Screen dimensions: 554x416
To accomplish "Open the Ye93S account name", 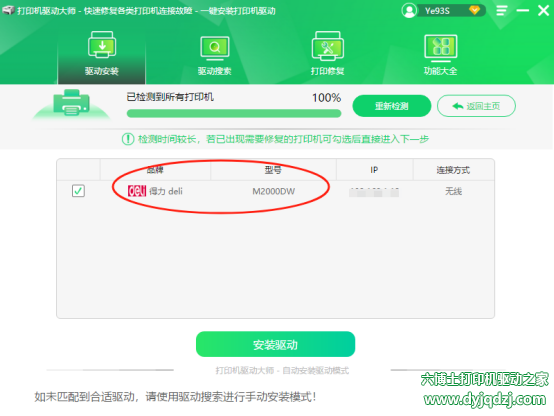I will tap(437, 11).
